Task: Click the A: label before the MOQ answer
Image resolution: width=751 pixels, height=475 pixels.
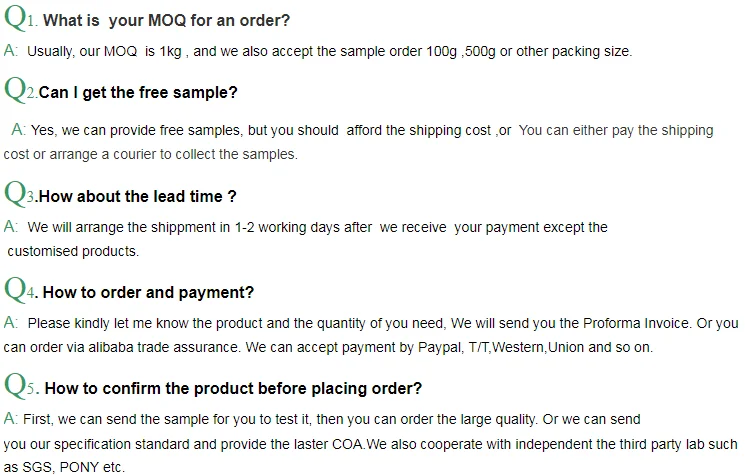Action: click(11, 50)
